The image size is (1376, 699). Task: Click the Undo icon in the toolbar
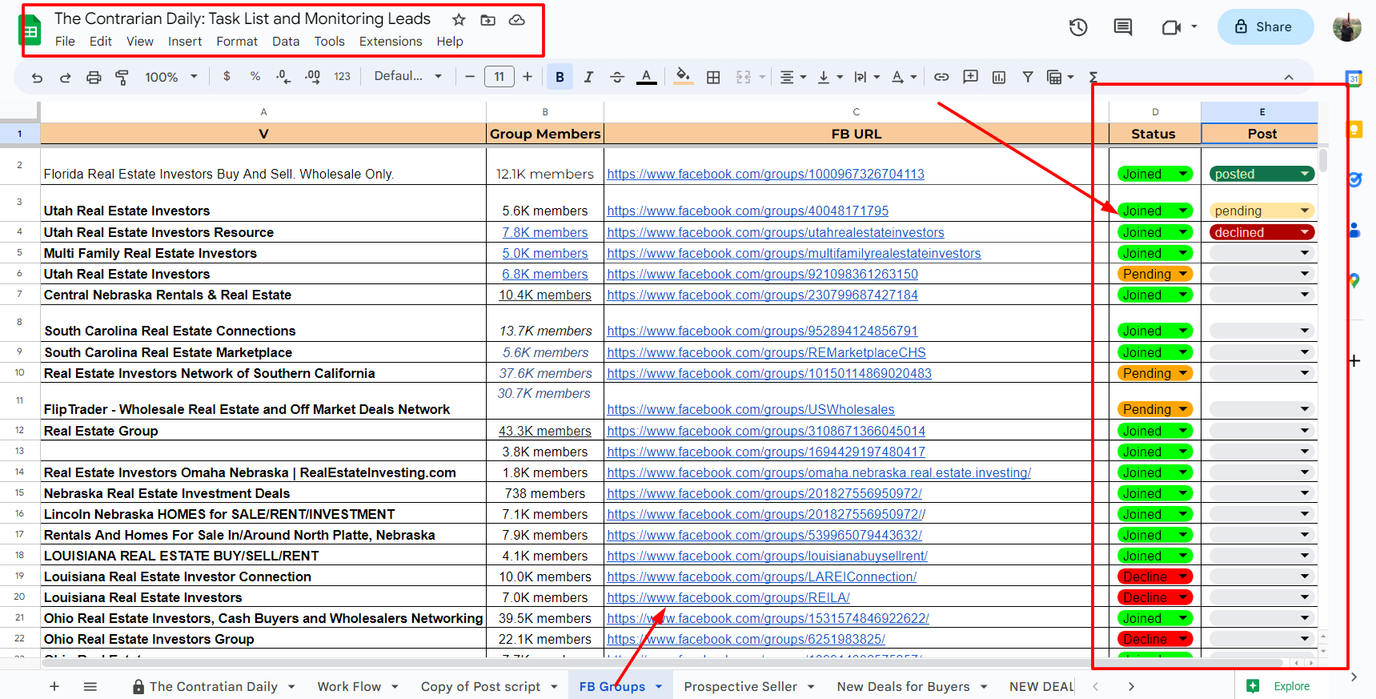[x=37, y=77]
